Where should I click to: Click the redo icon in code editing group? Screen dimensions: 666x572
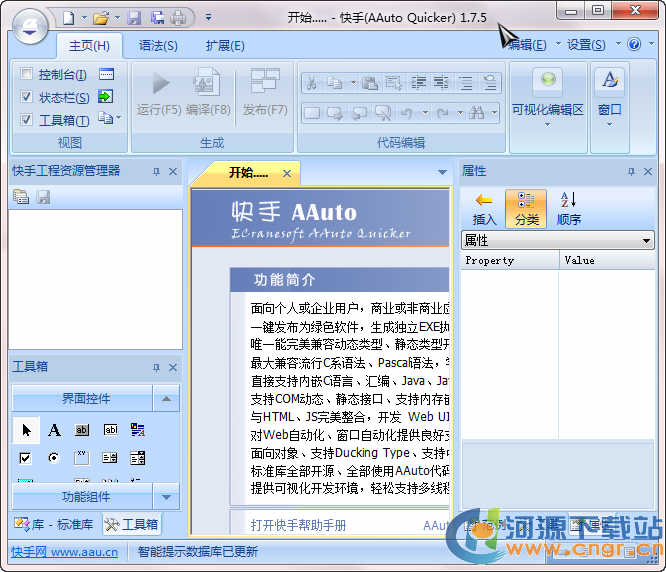pos(443,113)
